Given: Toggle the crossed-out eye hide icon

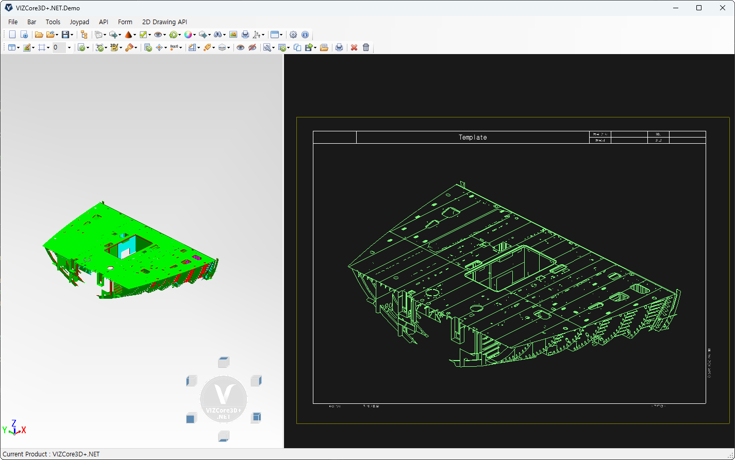Looking at the screenshot, I should (x=252, y=47).
